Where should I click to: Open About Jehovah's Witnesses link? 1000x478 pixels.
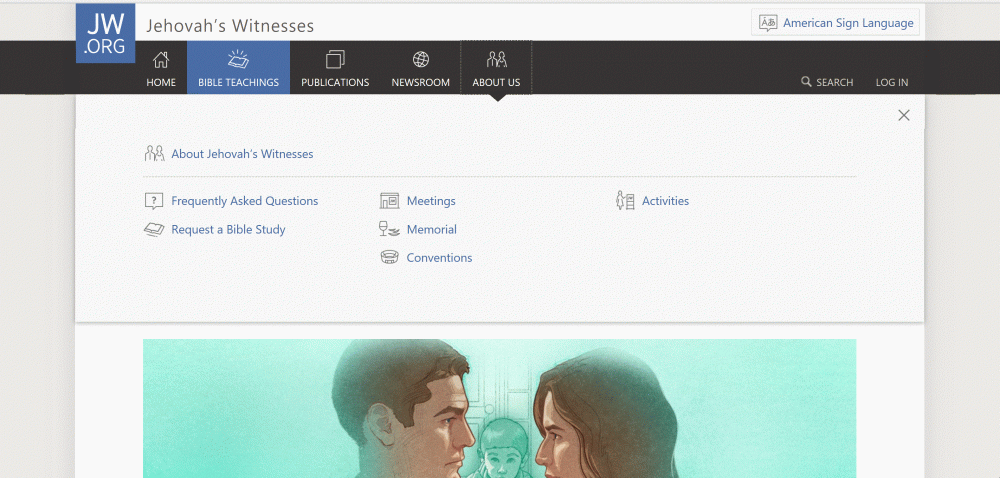coord(242,154)
